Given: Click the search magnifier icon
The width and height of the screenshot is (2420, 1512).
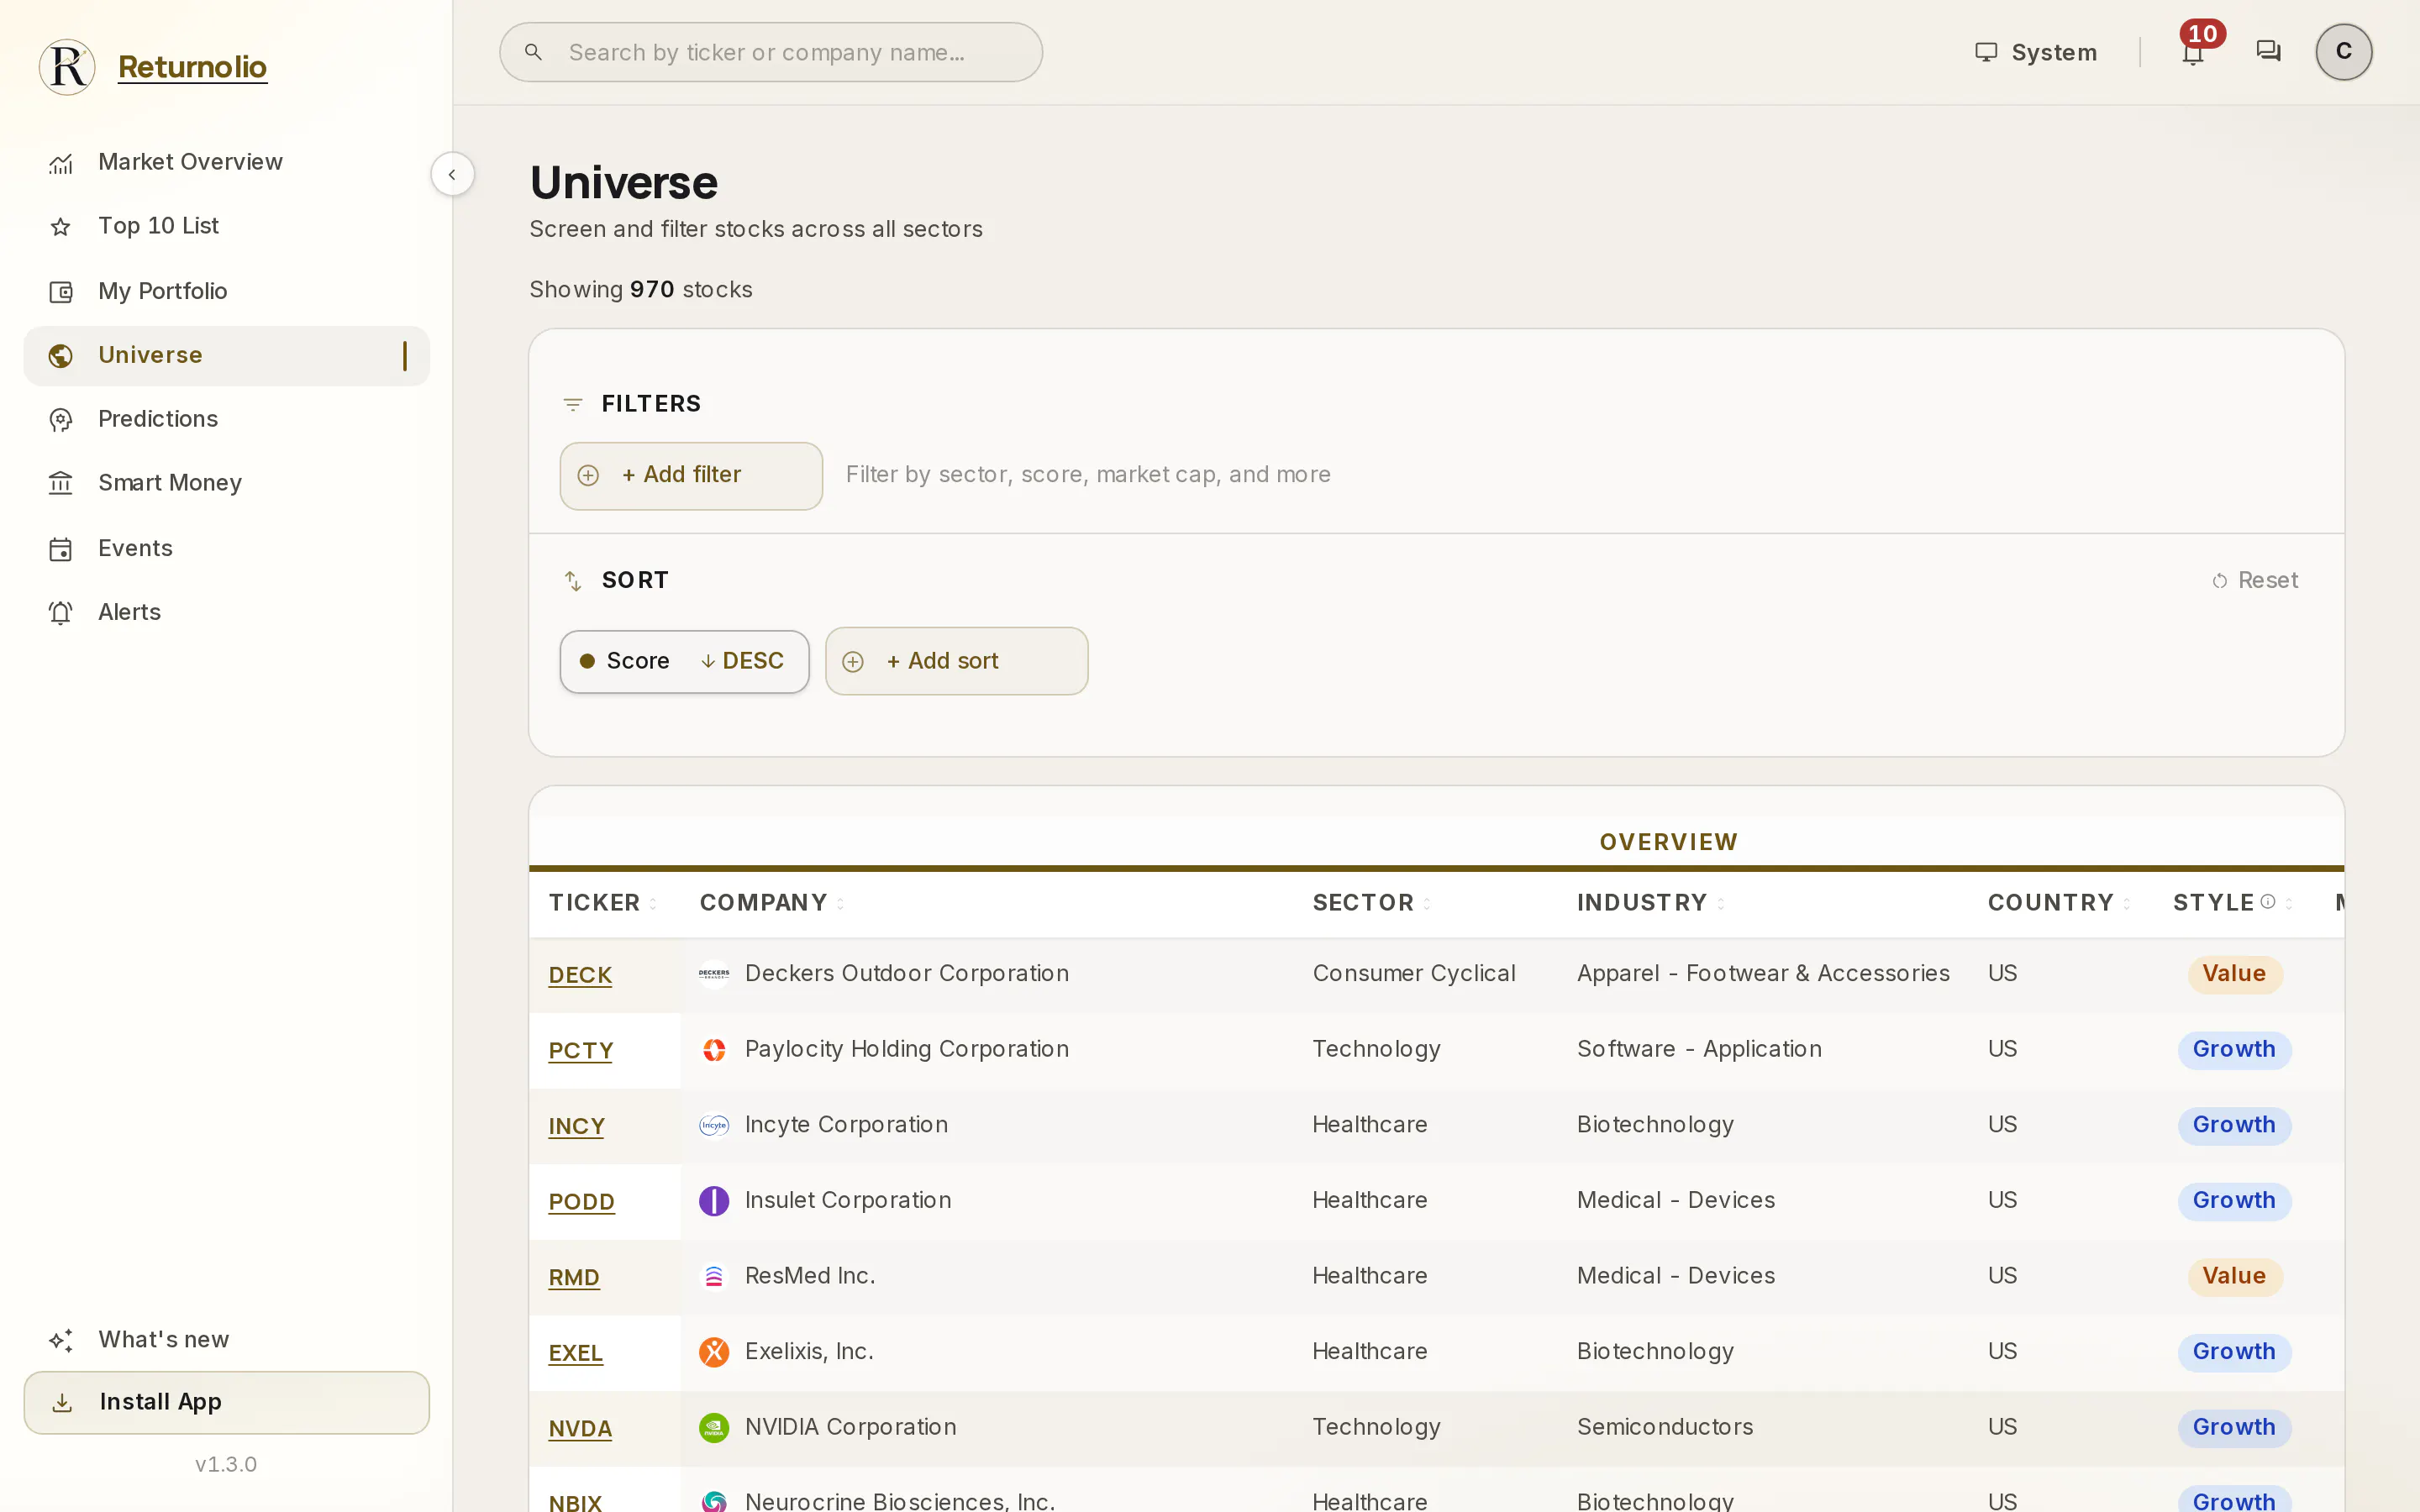Looking at the screenshot, I should (x=533, y=52).
